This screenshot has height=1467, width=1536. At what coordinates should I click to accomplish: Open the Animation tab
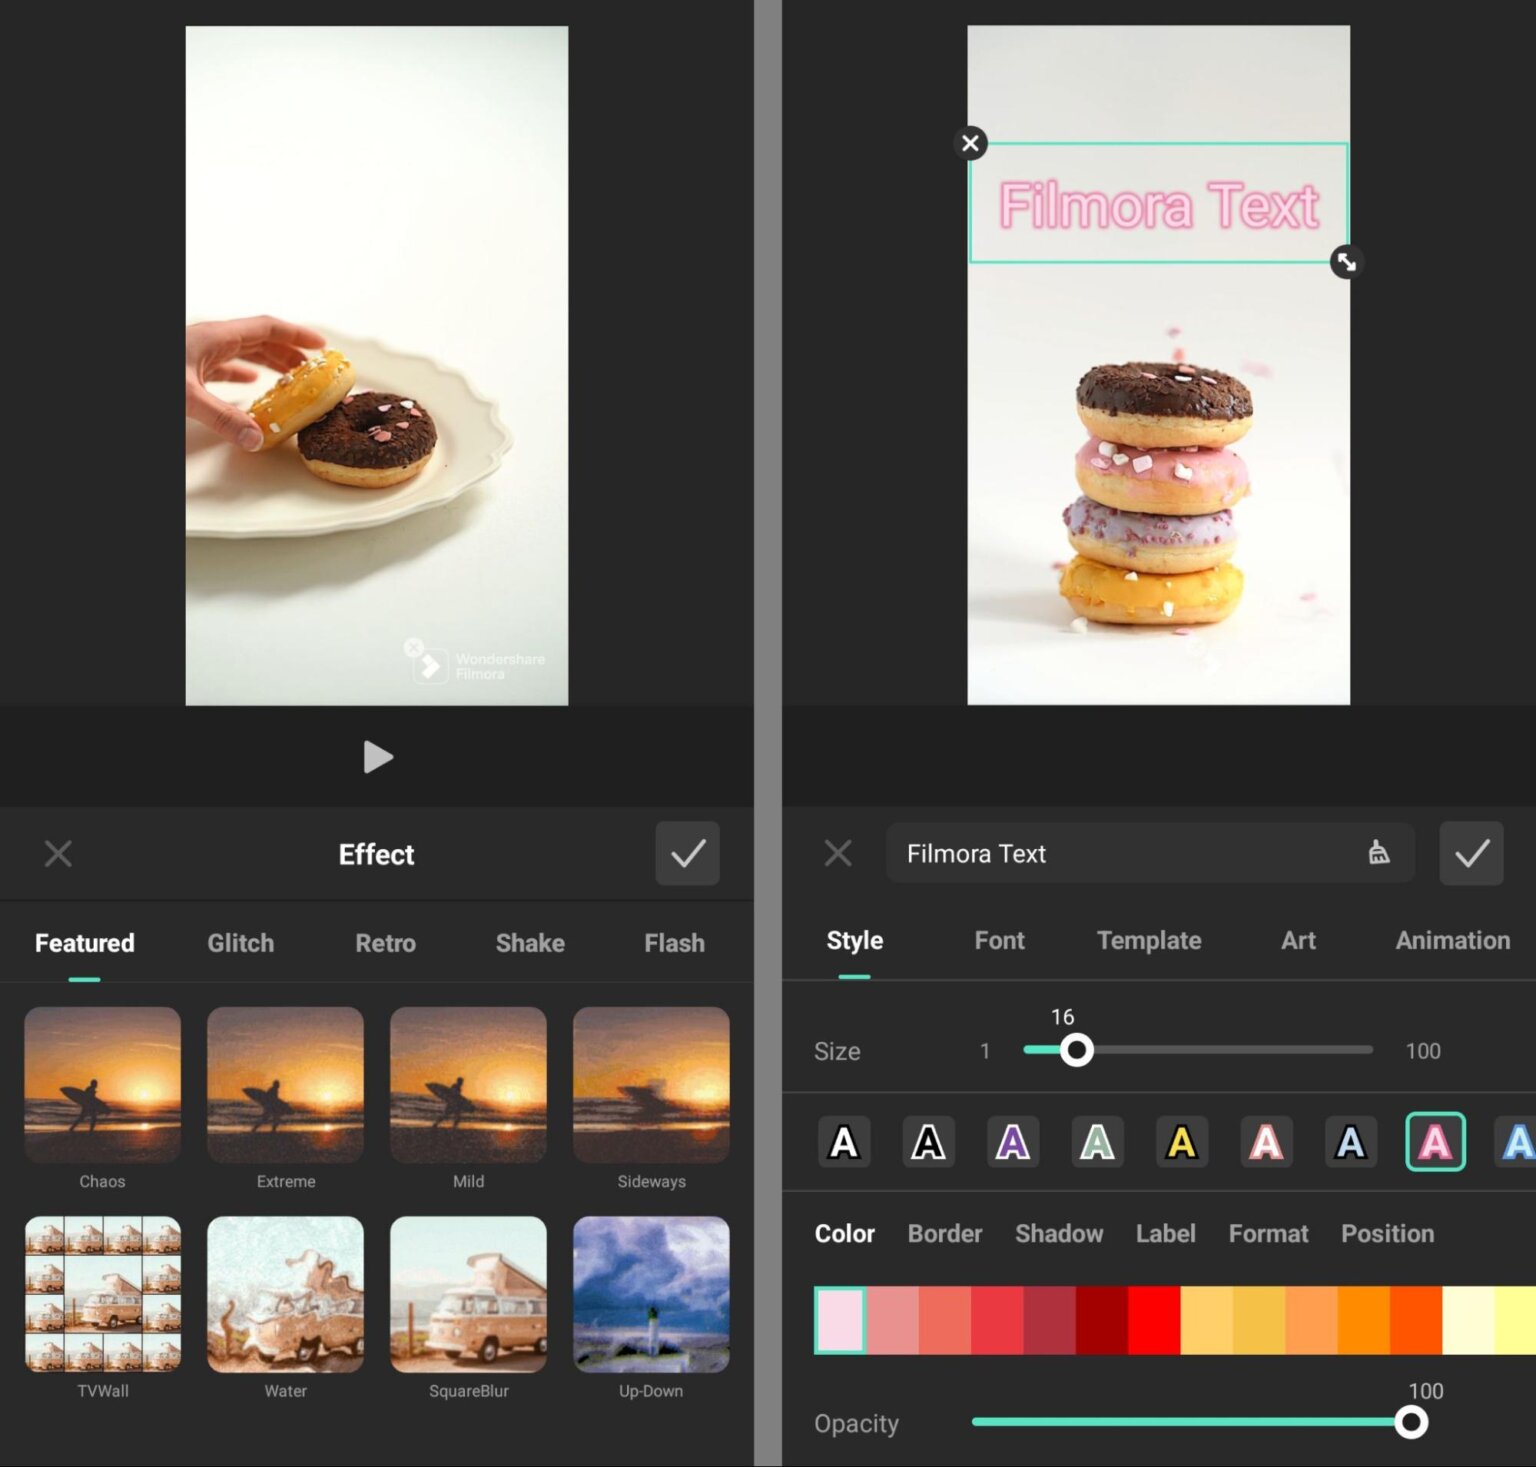(x=1452, y=940)
